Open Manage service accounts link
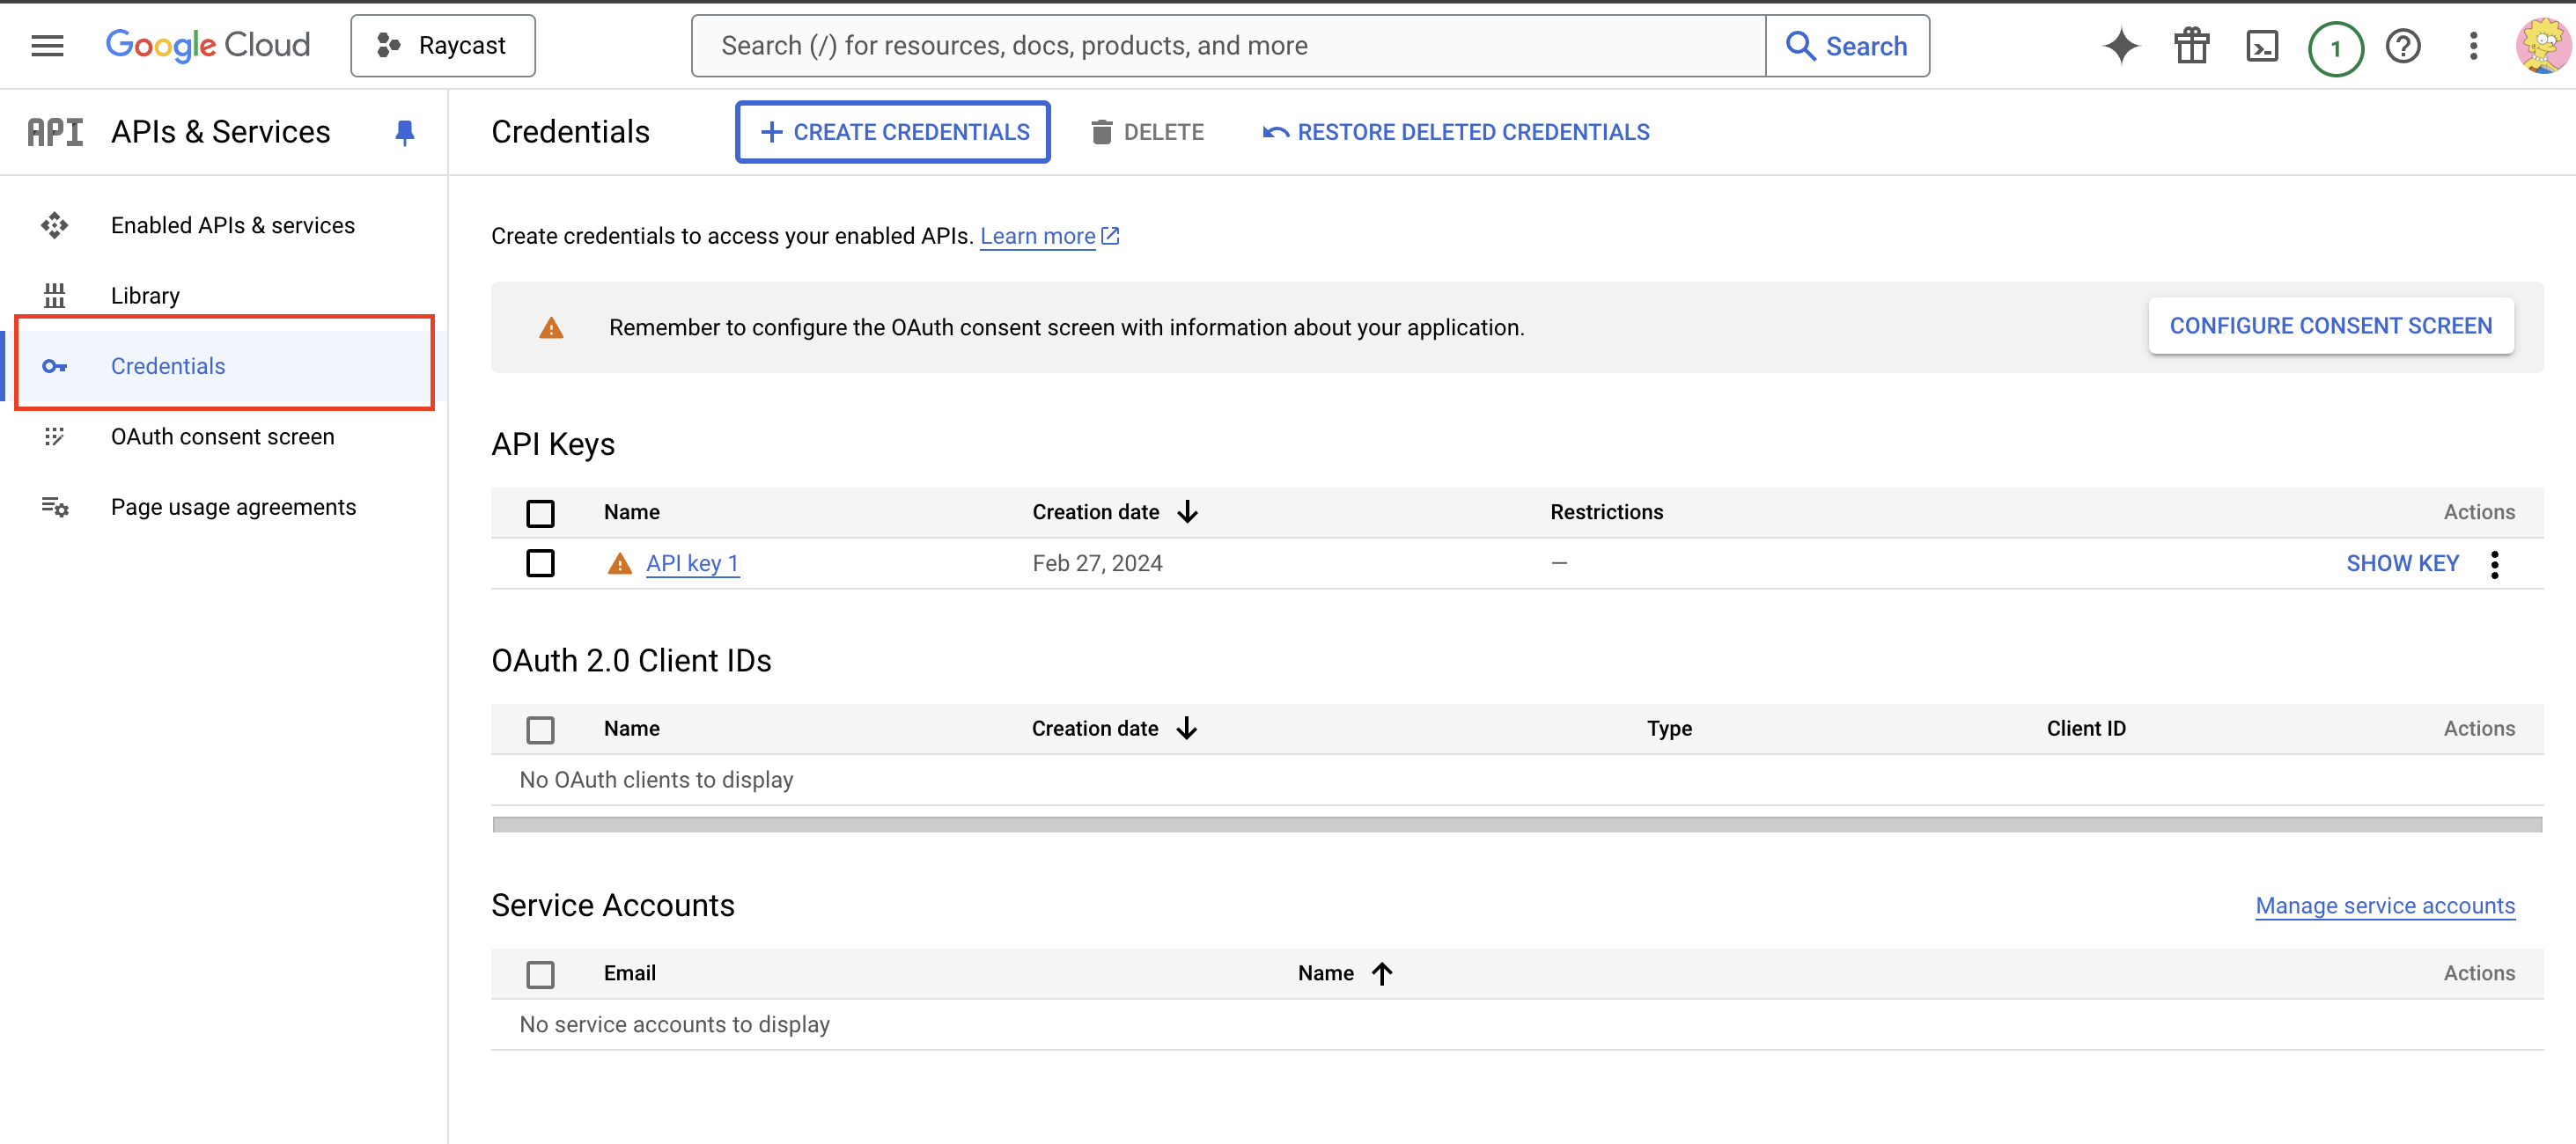 [2384, 905]
